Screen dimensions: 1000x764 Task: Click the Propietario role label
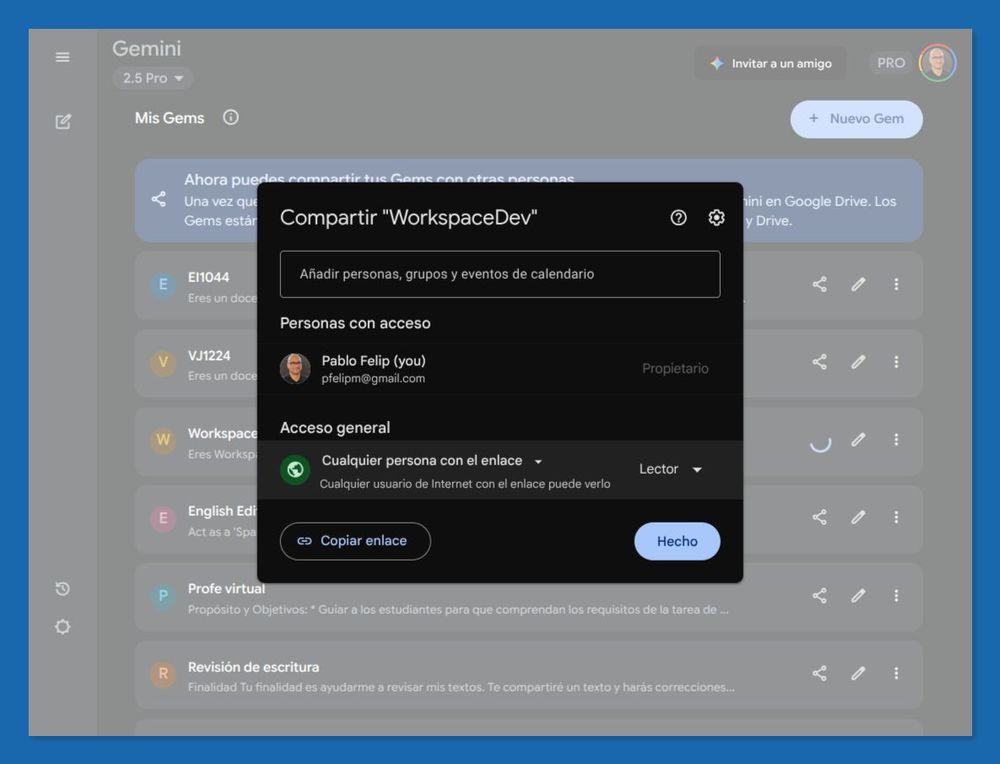675,369
